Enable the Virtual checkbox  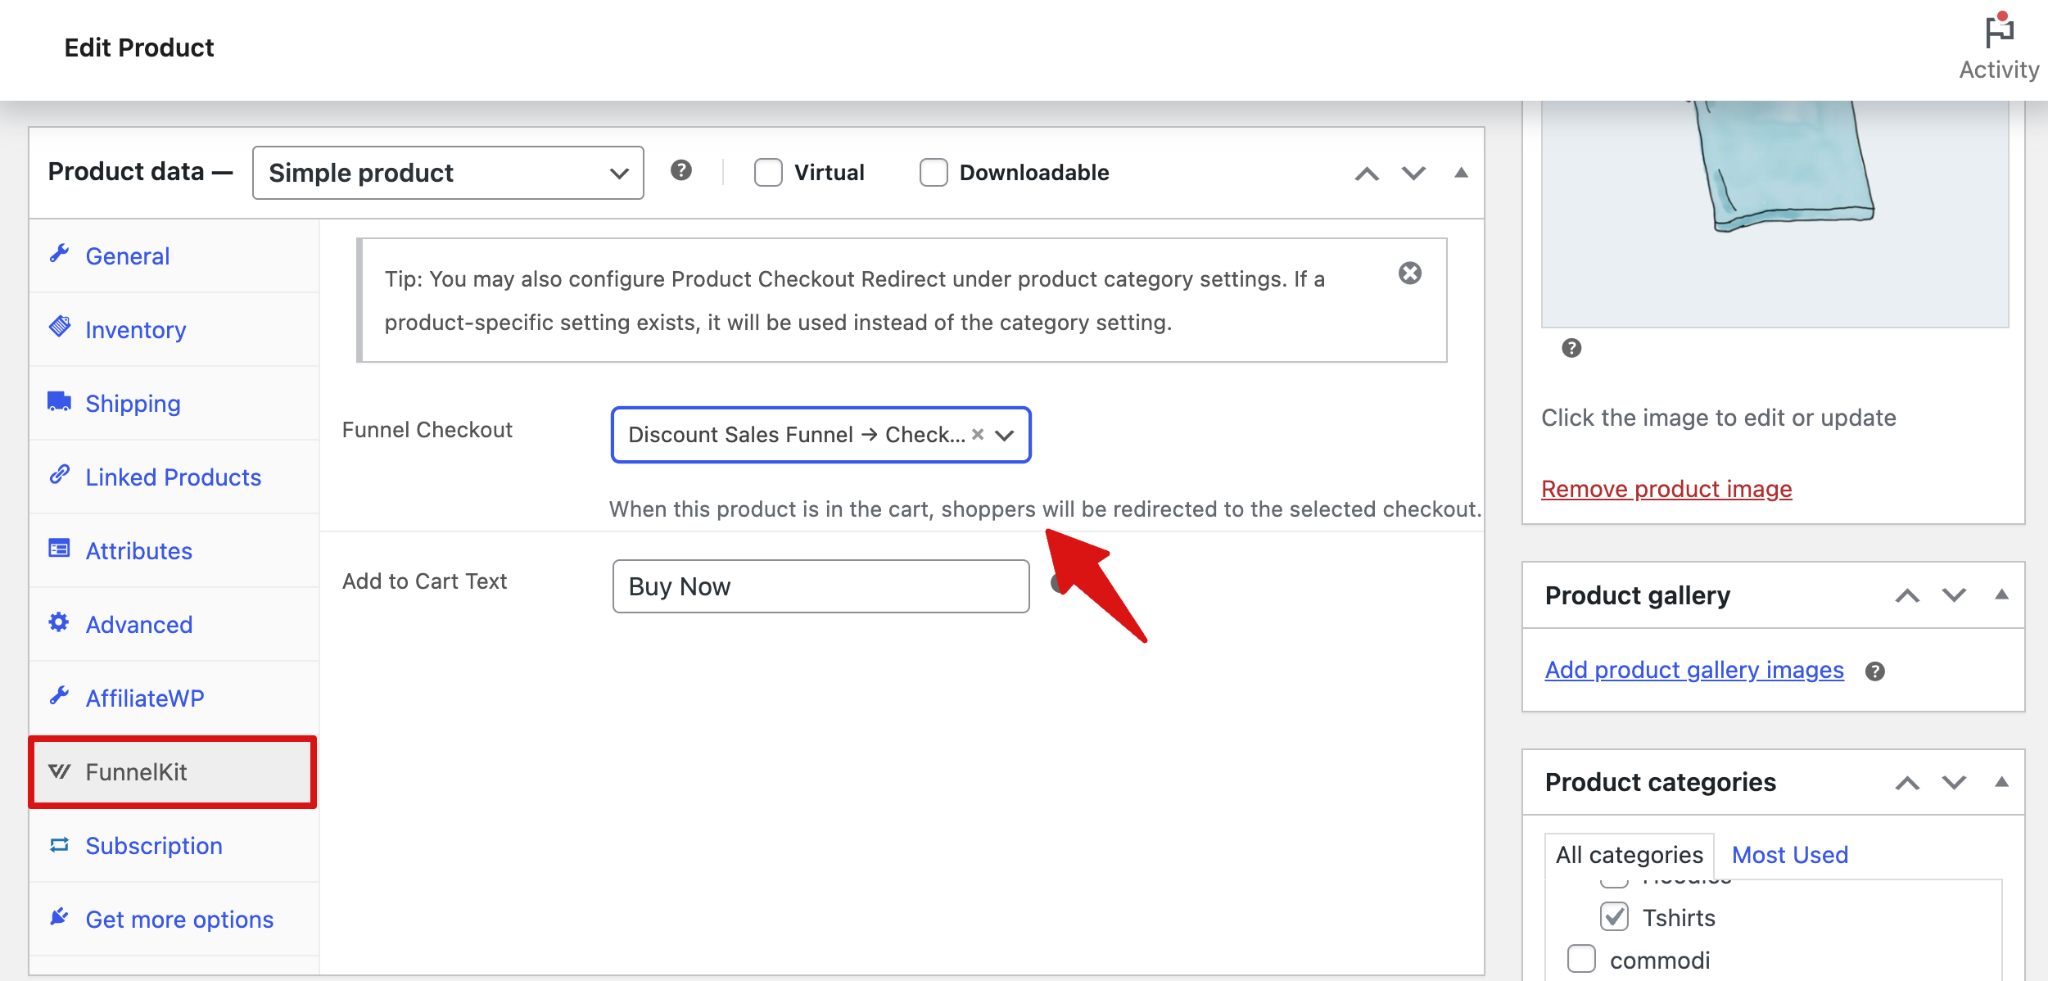tap(768, 172)
